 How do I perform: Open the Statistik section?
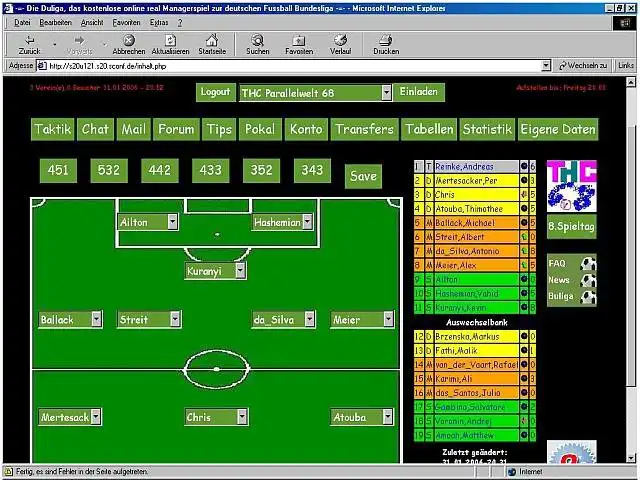point(487,129)
